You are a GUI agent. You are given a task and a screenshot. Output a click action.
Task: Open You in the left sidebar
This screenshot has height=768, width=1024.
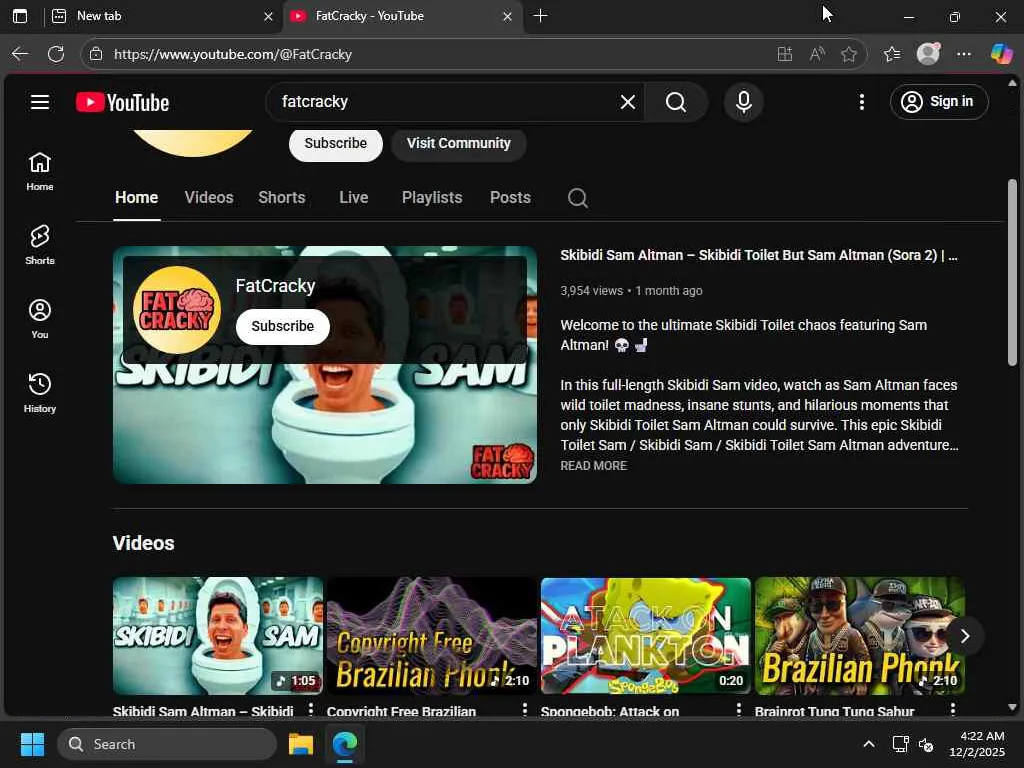(x=40, y=319)
